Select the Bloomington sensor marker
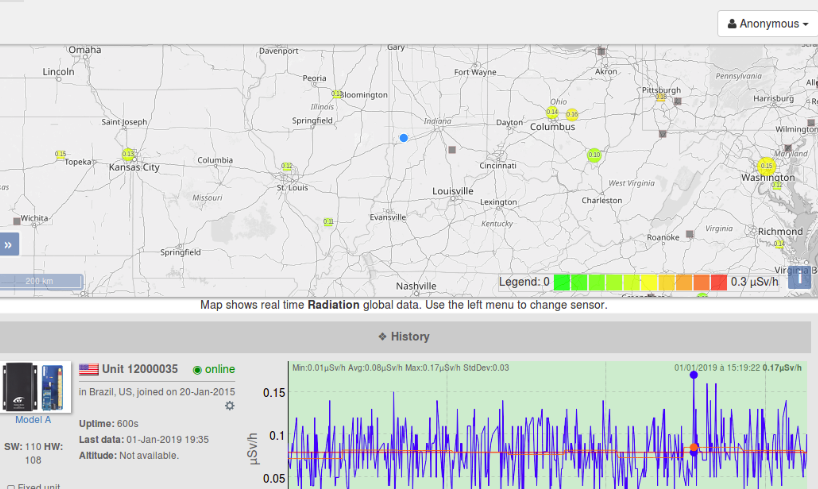The height and width of the screenshot is (489, 818). pyautogui.click(x=337, y=94)
